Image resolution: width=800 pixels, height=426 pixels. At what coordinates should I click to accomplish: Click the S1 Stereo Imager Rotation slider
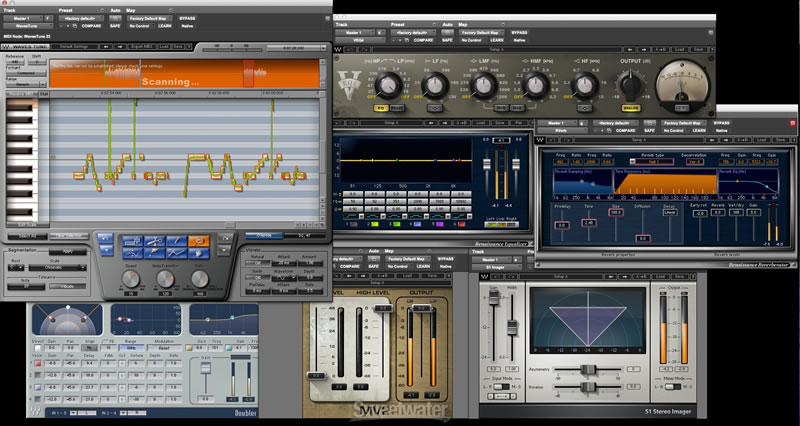[x=588, y=387]
